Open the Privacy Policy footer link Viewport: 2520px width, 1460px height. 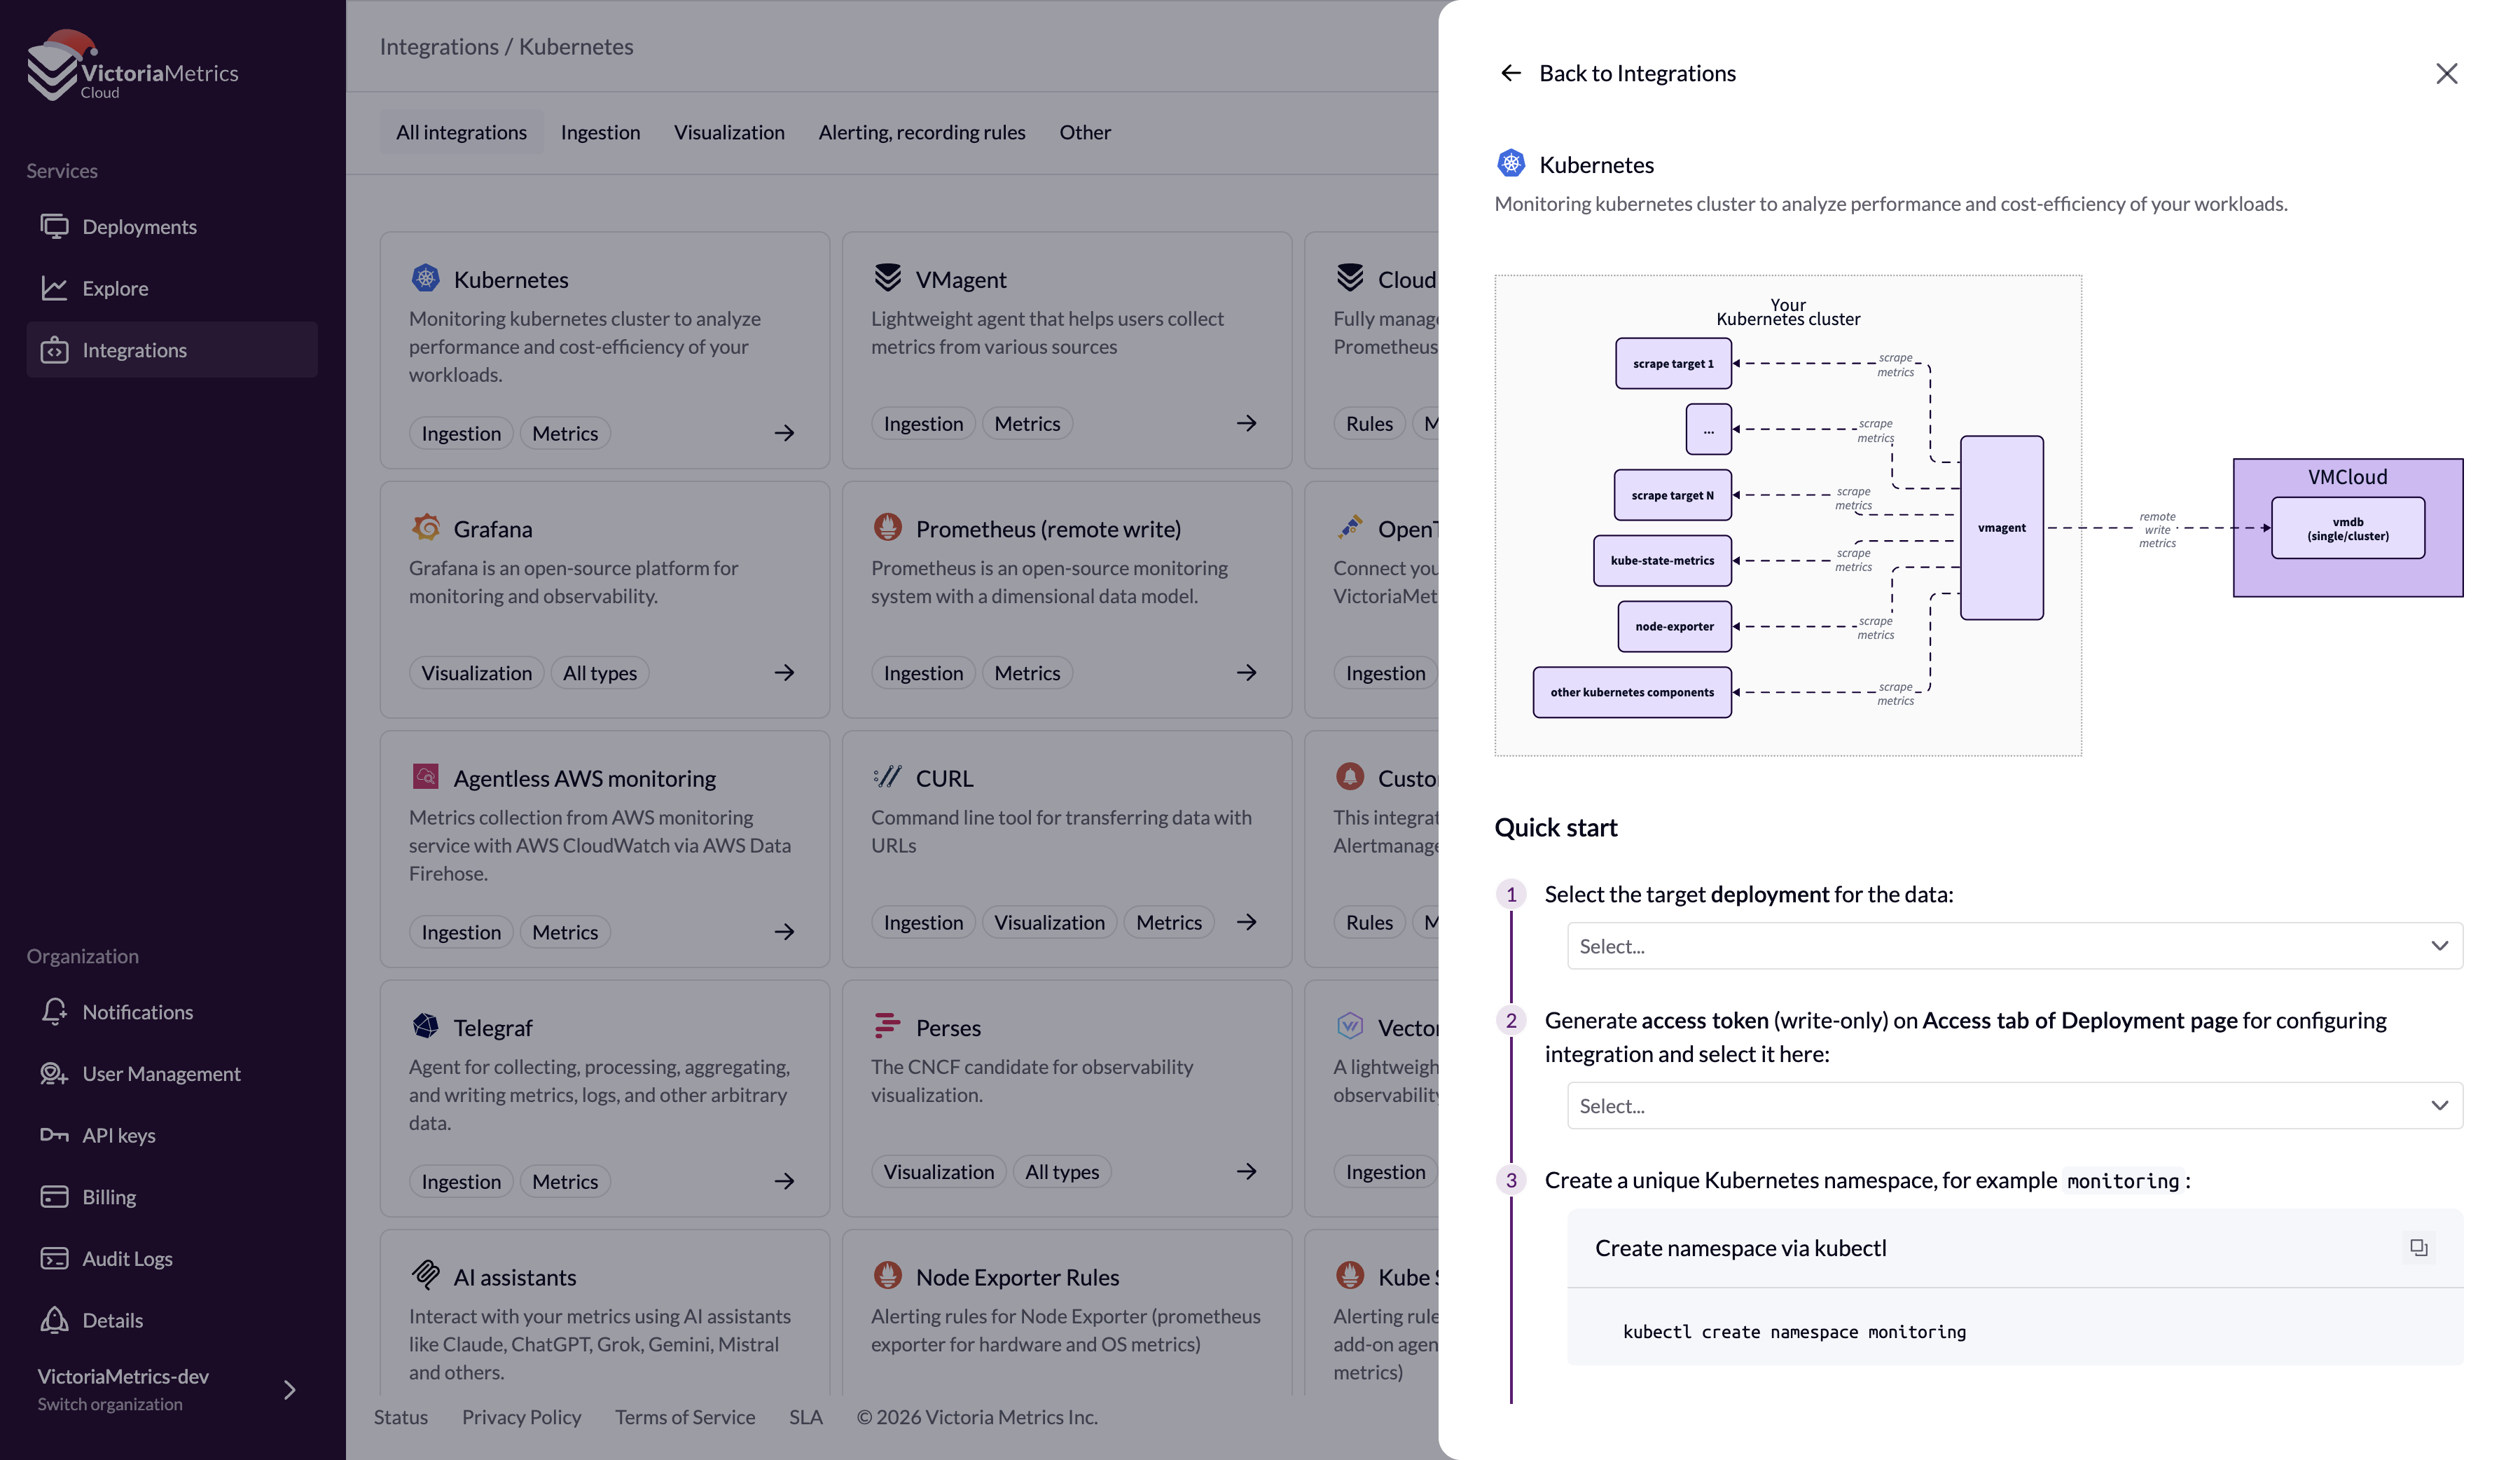pyautogui.click(x=521, y=1417)
